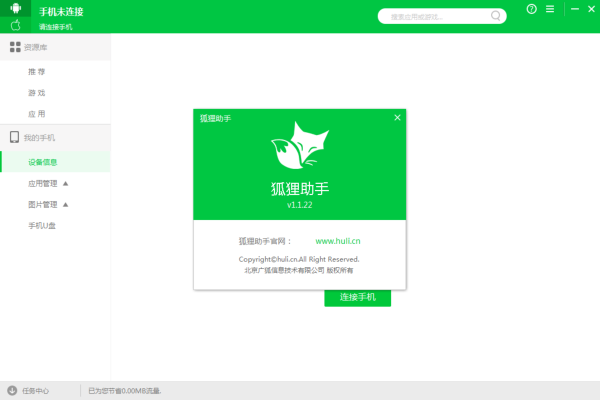
Task: Open the 资源库 resource library section
Action: (x=55, y=47)
